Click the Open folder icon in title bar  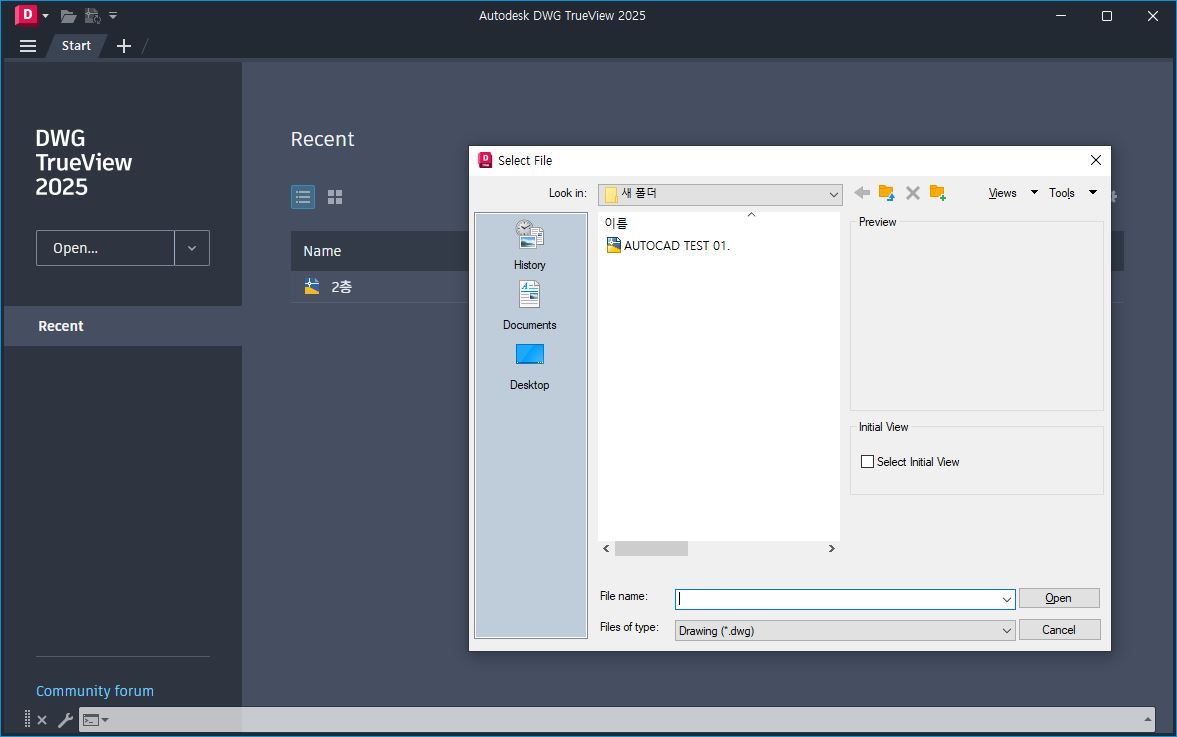68,16
